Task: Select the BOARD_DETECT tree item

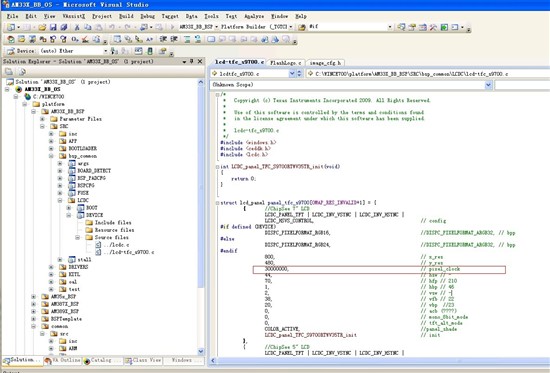Action: pos(94,171)
